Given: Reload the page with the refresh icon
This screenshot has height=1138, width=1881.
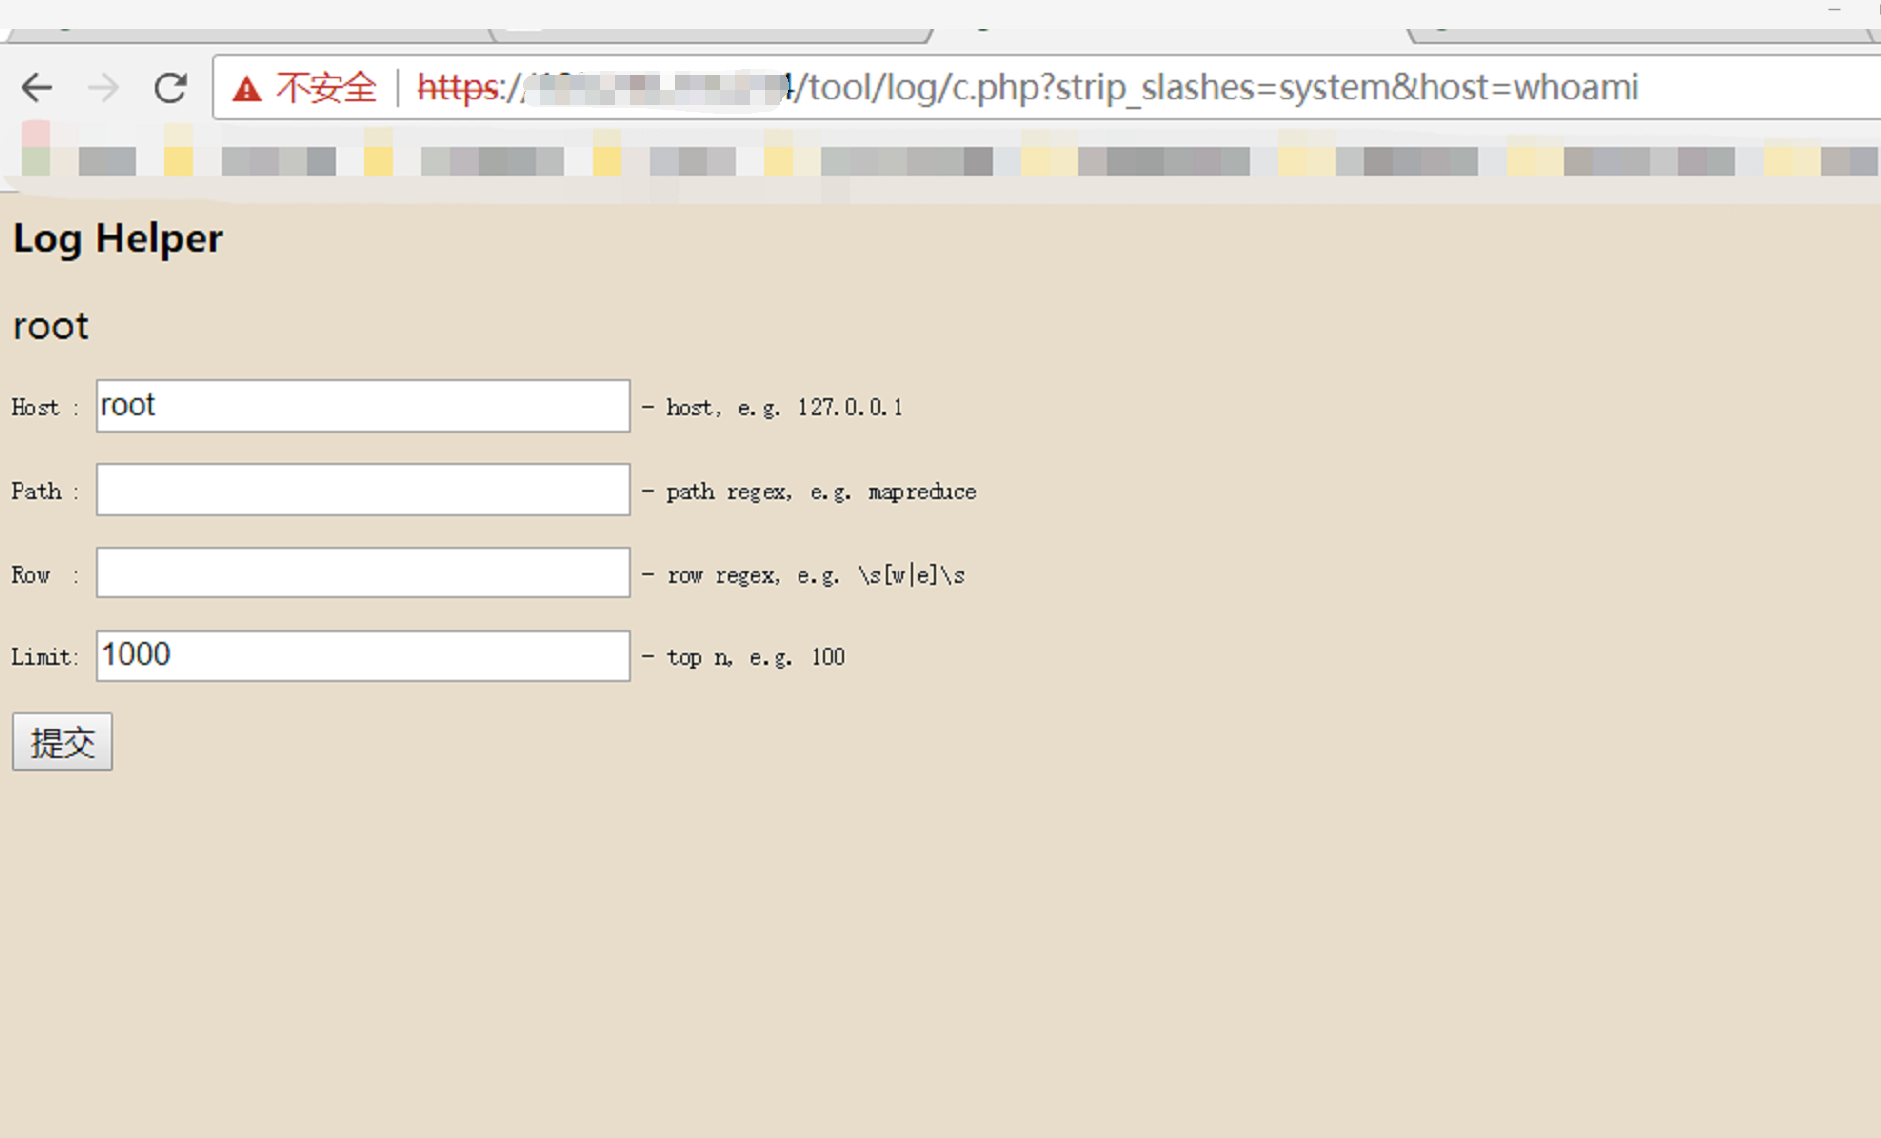Looking at the screenshot, I should [x=170, y=88].
